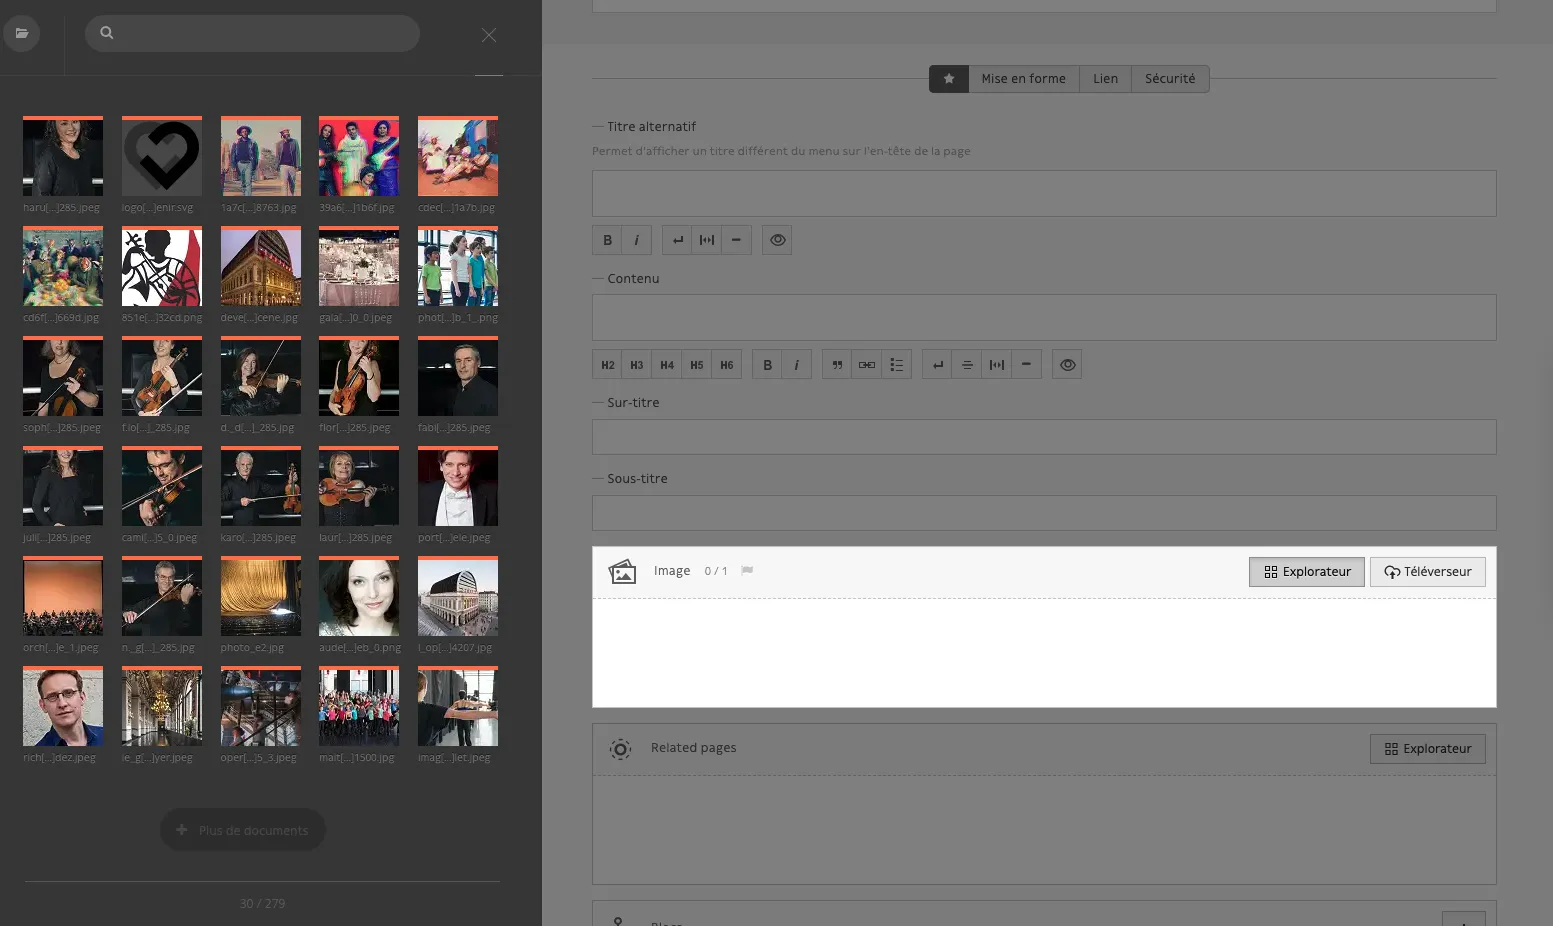The width and height of the screenshot is (1553, 926).
Task: Insert non-breaking space in Titre alternatif toolbar
Action: click(x=707, y=240)
